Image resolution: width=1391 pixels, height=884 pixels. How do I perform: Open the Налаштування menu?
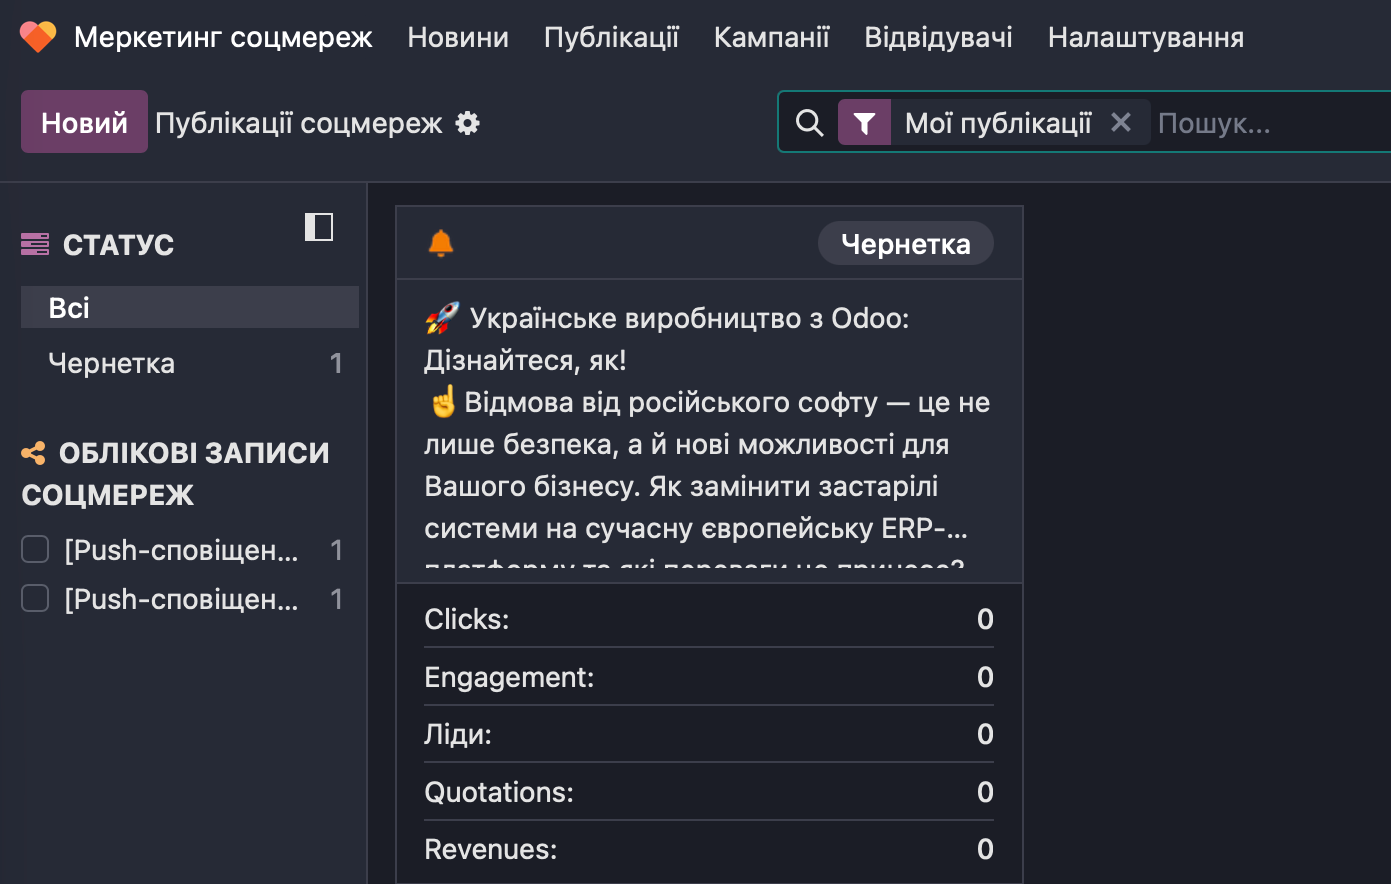coord(1145,37)
